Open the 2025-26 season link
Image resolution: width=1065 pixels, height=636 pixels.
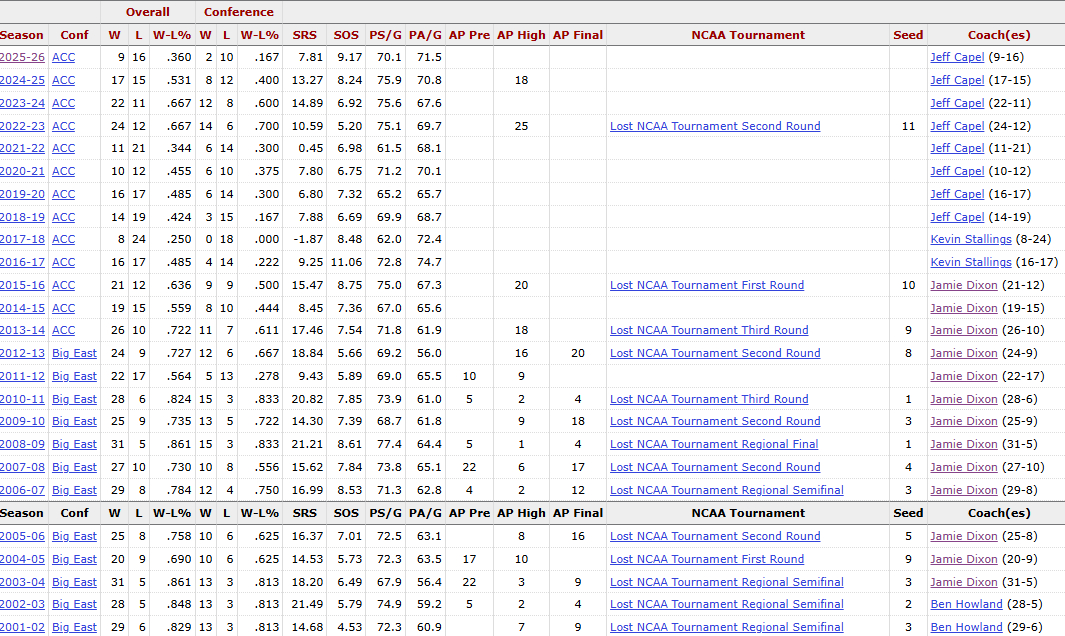click(22, 57)
